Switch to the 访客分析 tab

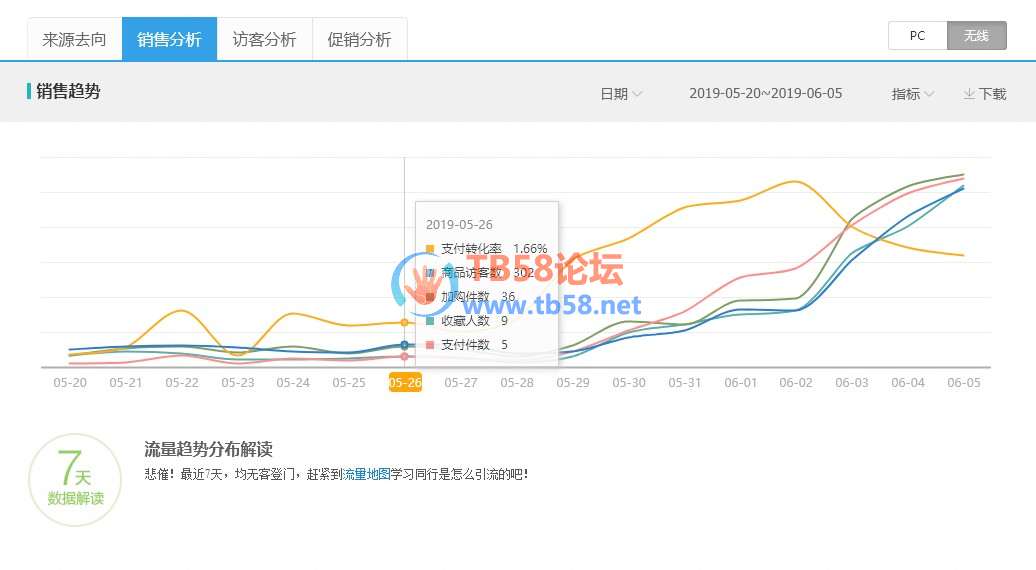coord(264,40)
